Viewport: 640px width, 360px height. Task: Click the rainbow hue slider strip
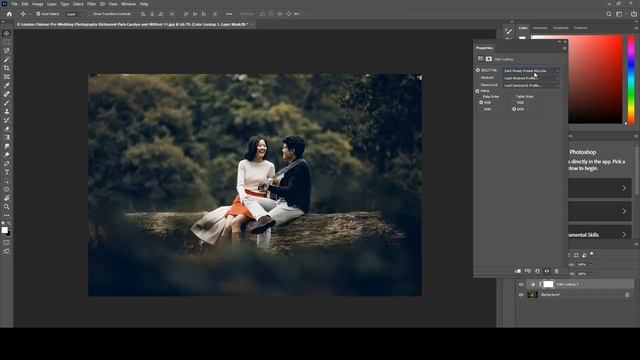tap(631, 79)
